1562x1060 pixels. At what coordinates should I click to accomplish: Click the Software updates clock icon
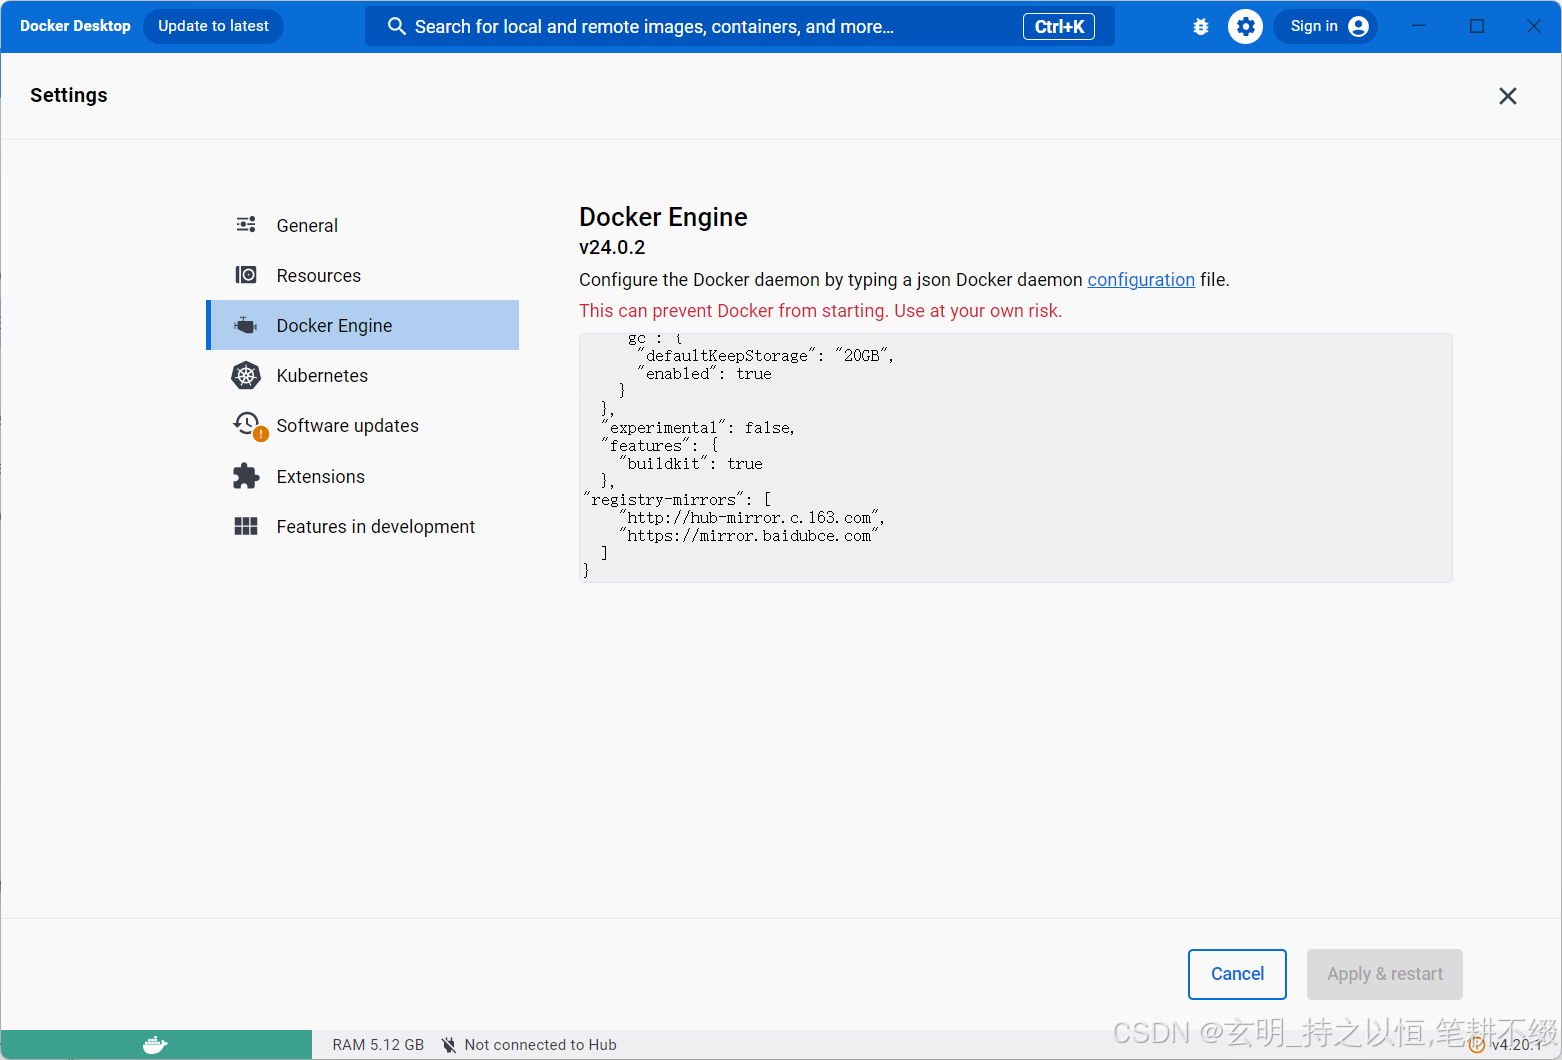245,424
